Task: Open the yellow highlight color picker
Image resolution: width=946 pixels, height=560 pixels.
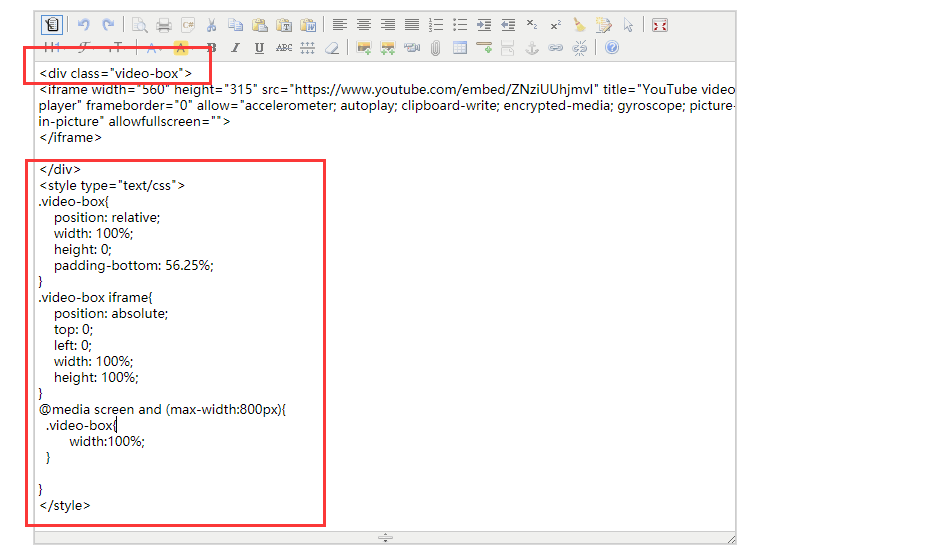Action: [x=181, y=47]
